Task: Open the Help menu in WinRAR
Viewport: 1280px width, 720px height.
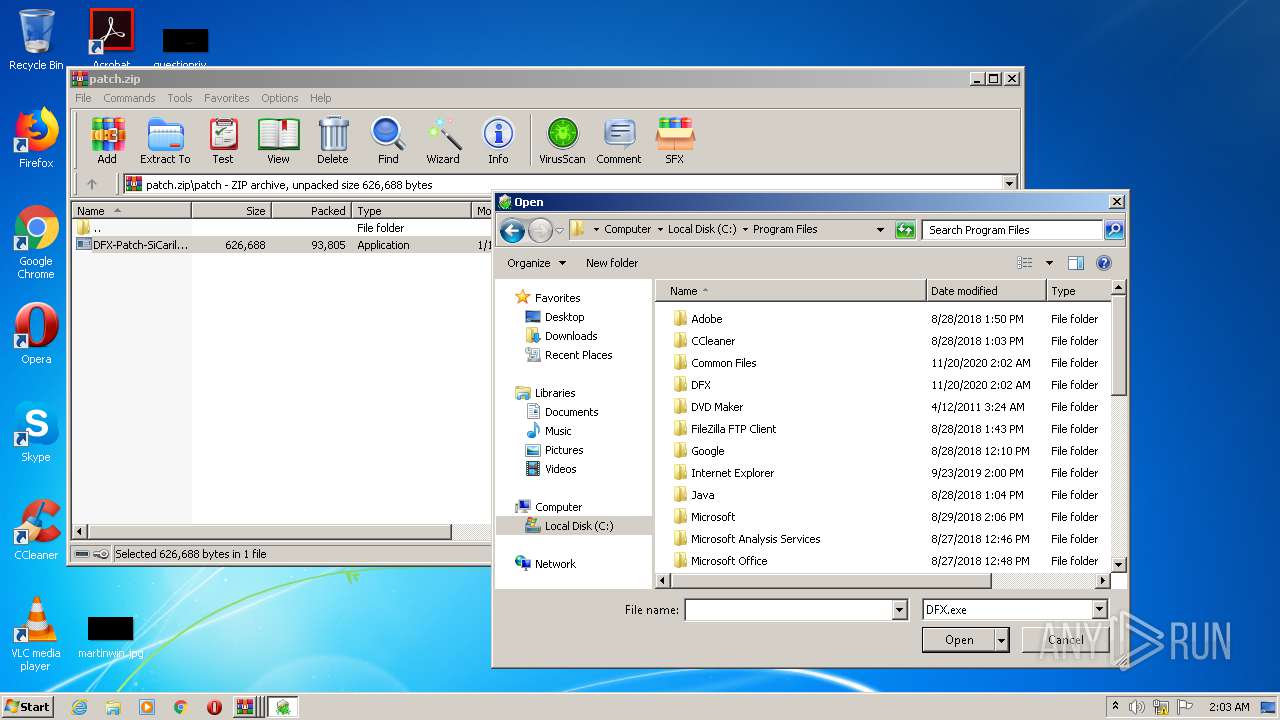Action: [320, 98]
